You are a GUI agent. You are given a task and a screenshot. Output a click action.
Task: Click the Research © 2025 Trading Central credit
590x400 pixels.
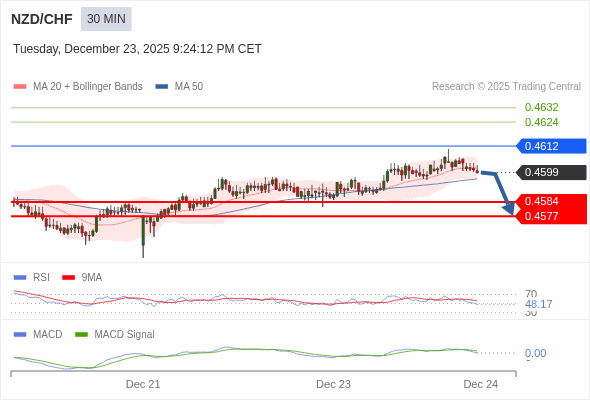(506, 87)
